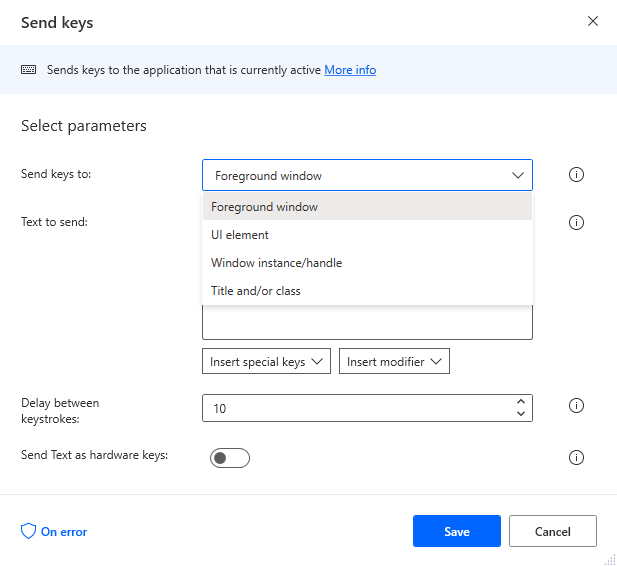Increase delay with the up stepper arrow

(x=520, y=402)
